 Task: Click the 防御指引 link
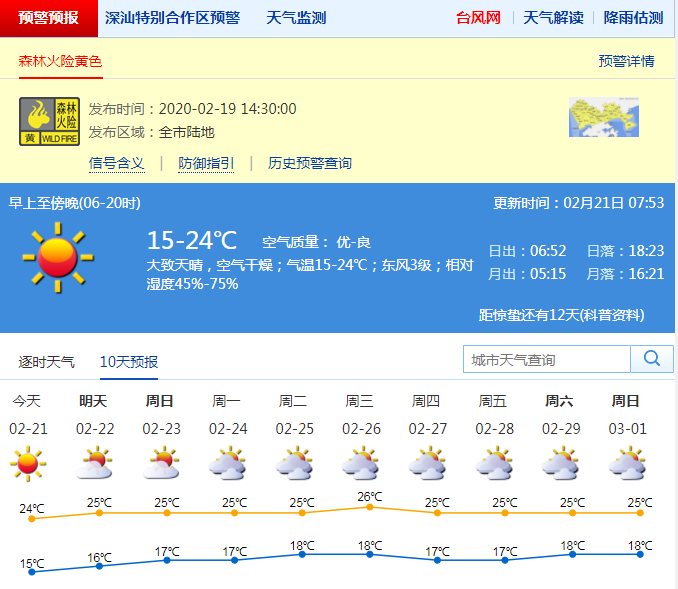206,163
